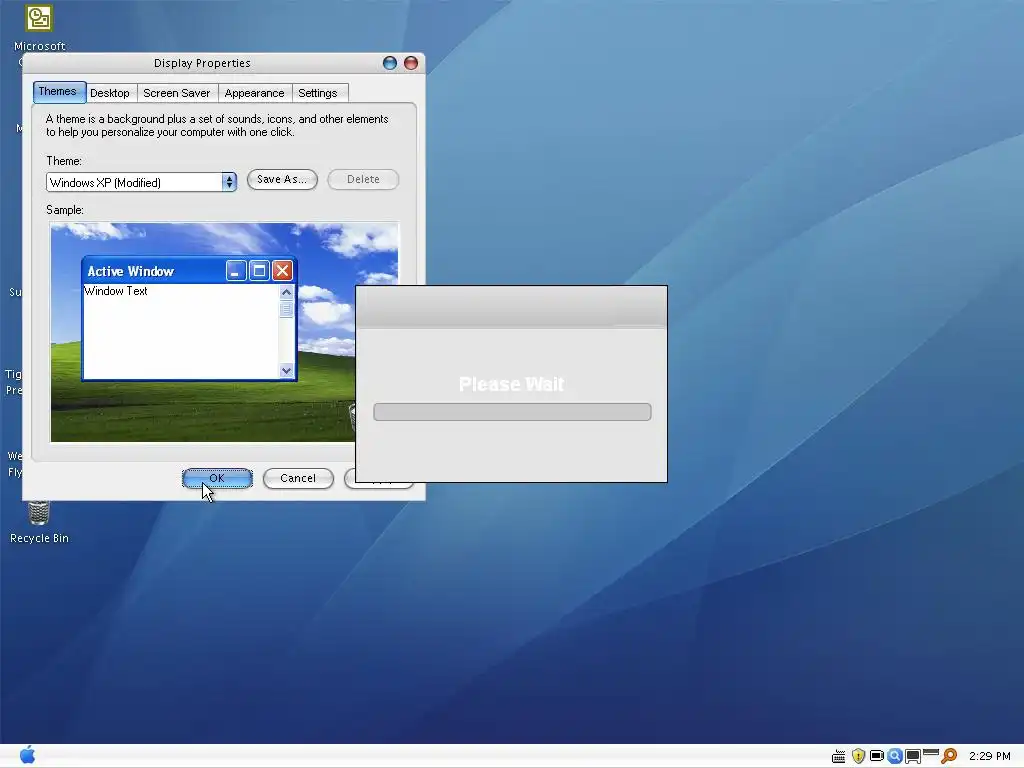Go to the Appearance tab
Viewport: 1024px width, 768px height.
pyautogui.click(x=255, y=93)
